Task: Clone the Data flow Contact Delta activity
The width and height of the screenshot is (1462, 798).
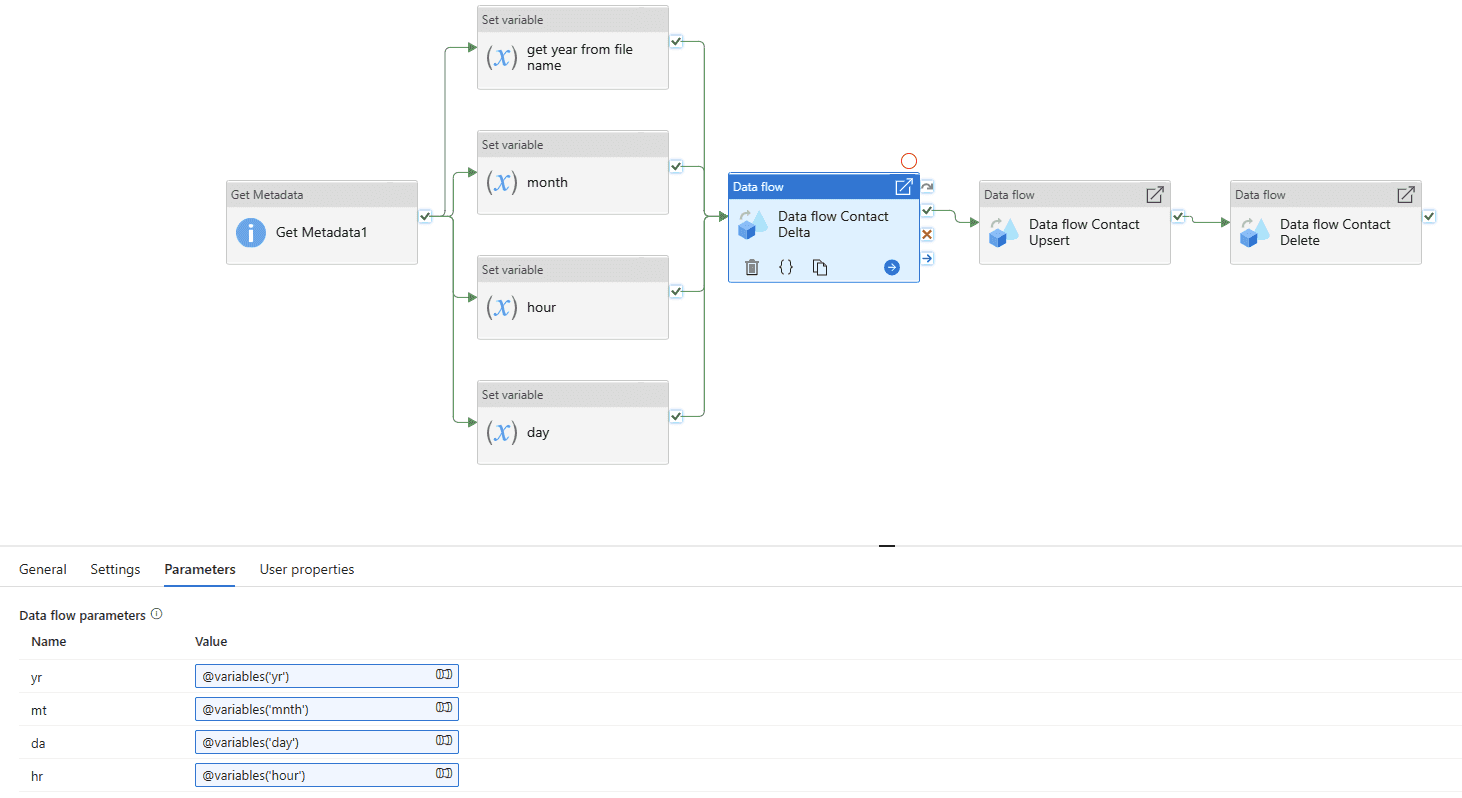Action: click(x=820, y=267)
